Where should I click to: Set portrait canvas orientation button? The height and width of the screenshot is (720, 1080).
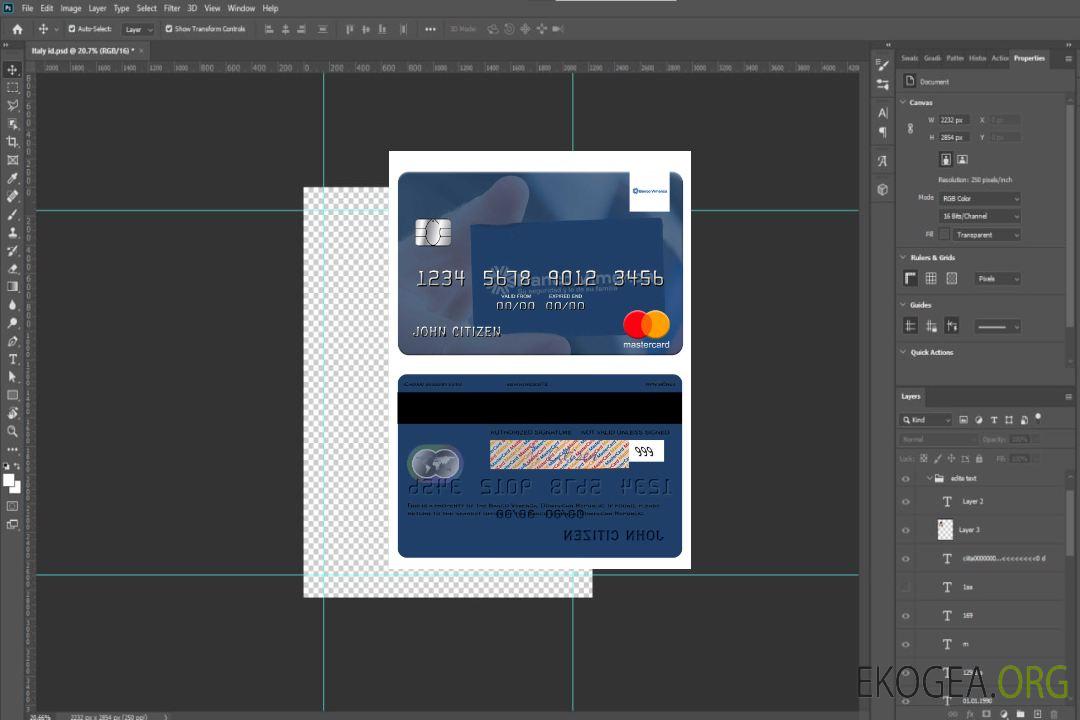946,159
